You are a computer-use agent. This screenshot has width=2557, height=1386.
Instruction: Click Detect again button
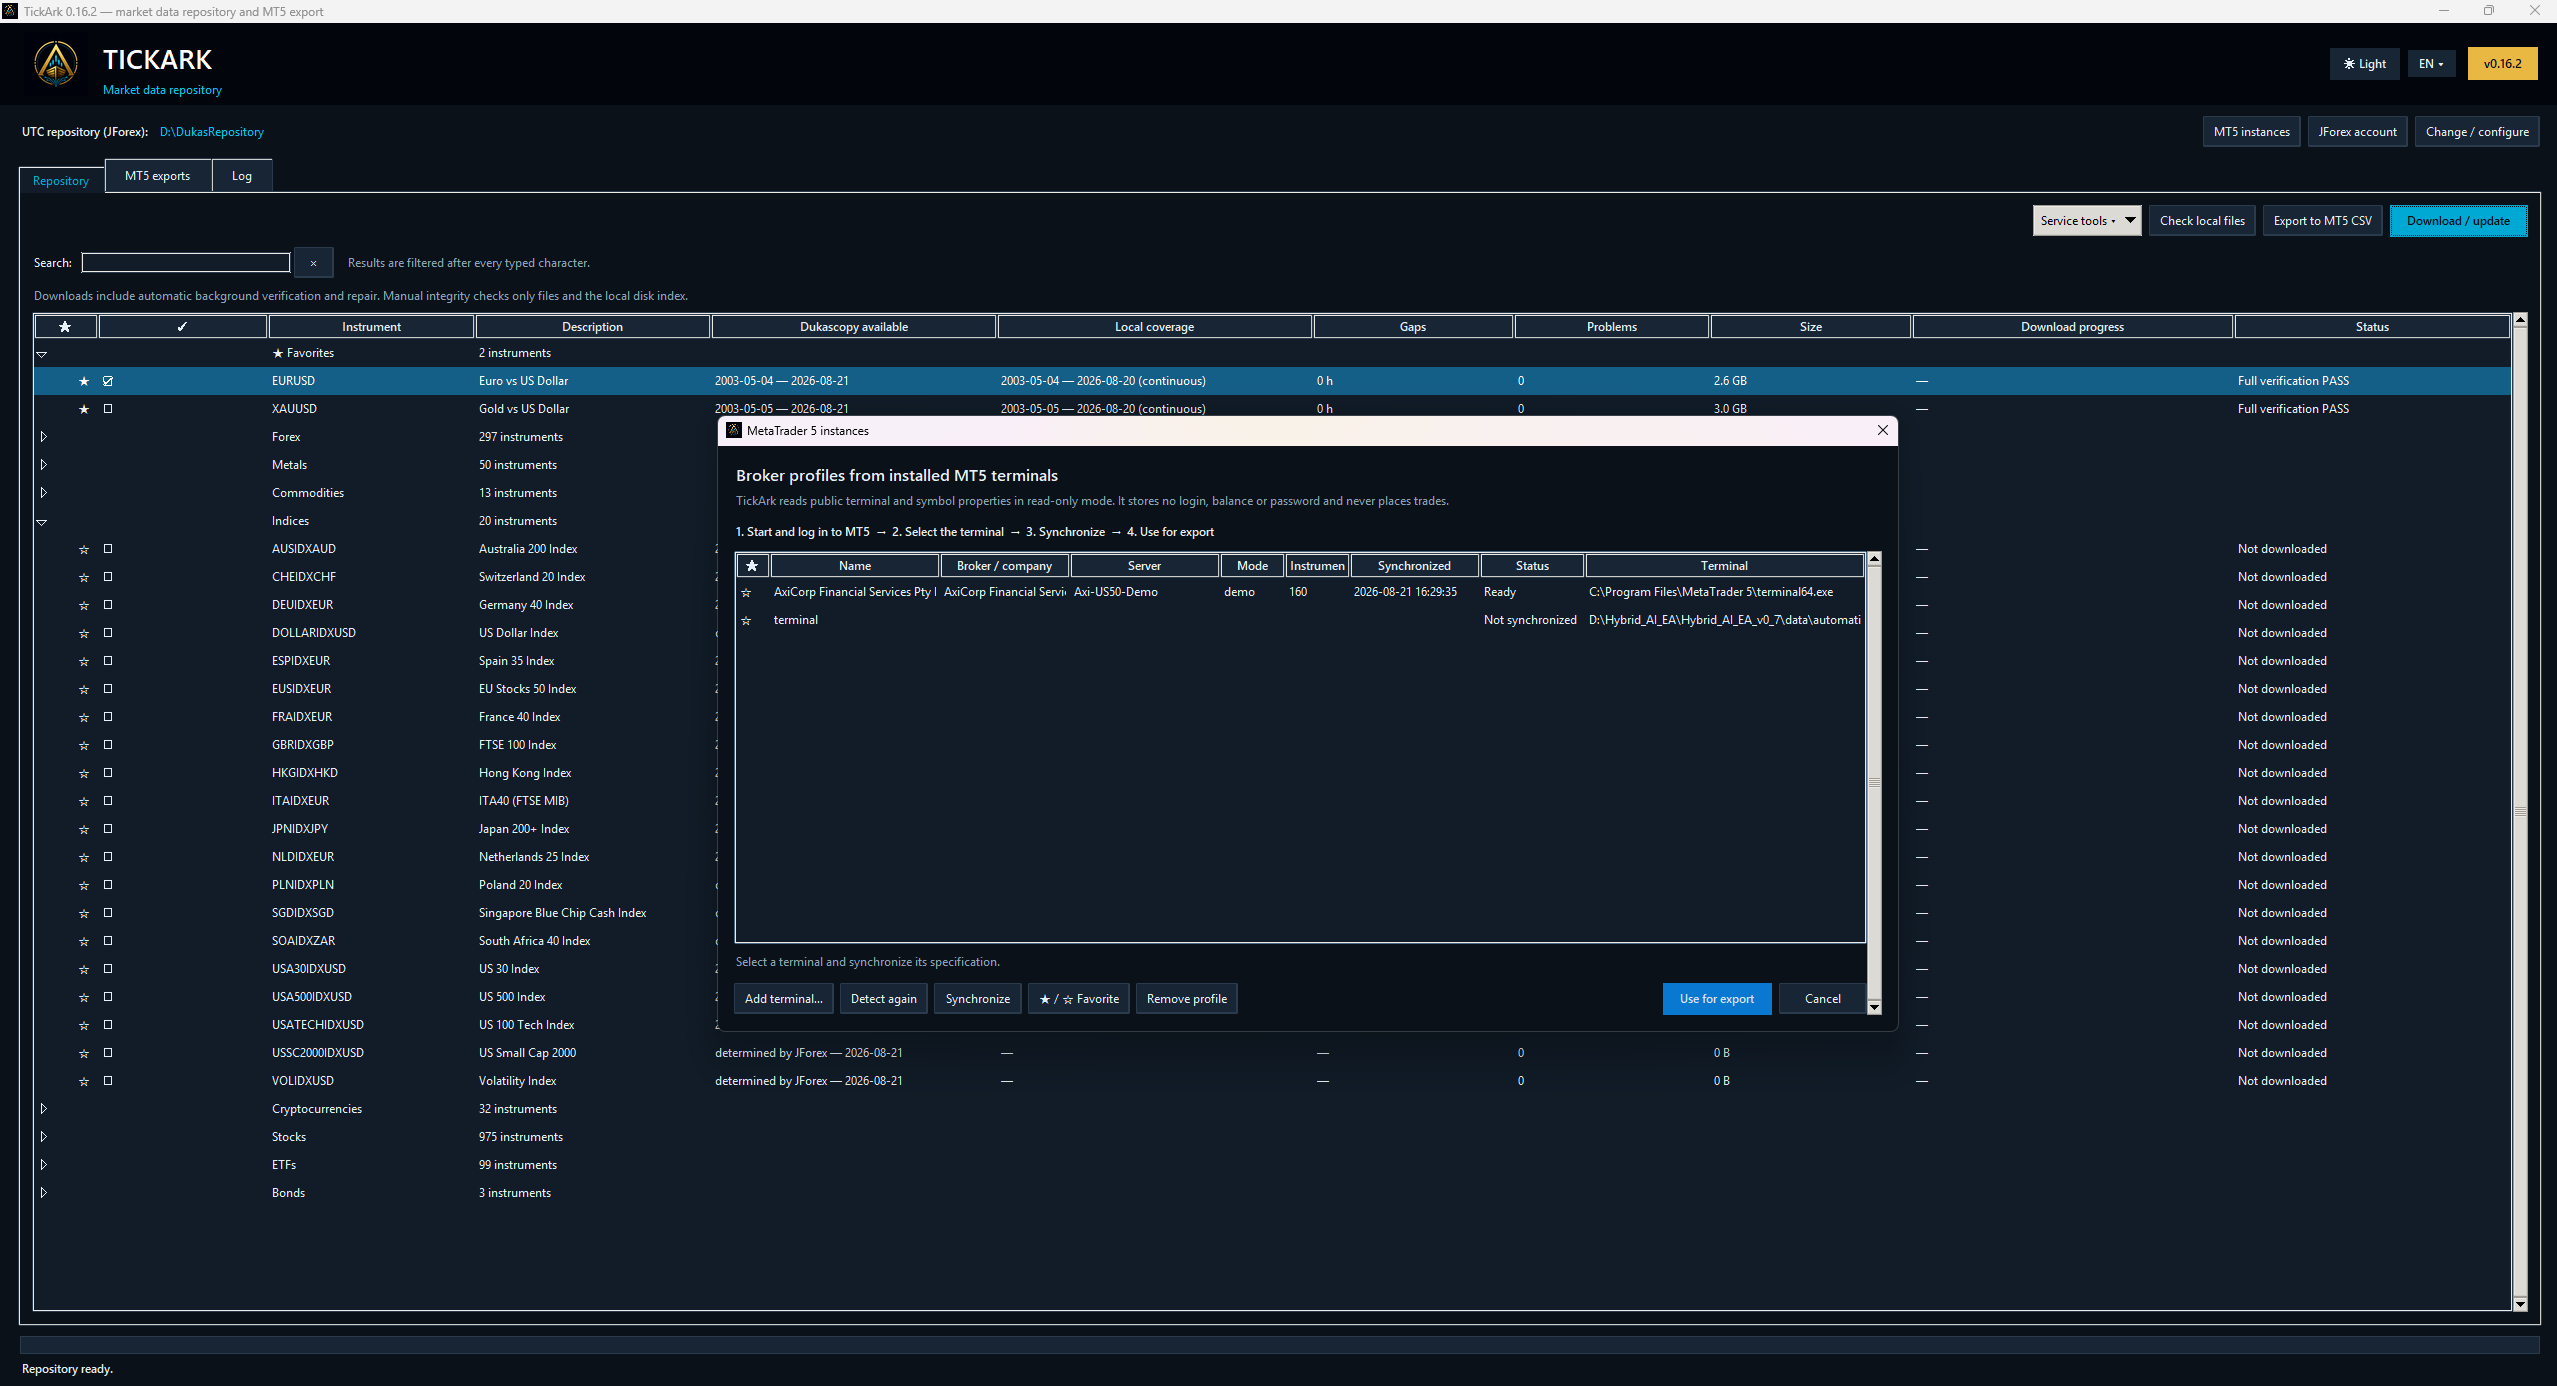(x=884, y=999)
